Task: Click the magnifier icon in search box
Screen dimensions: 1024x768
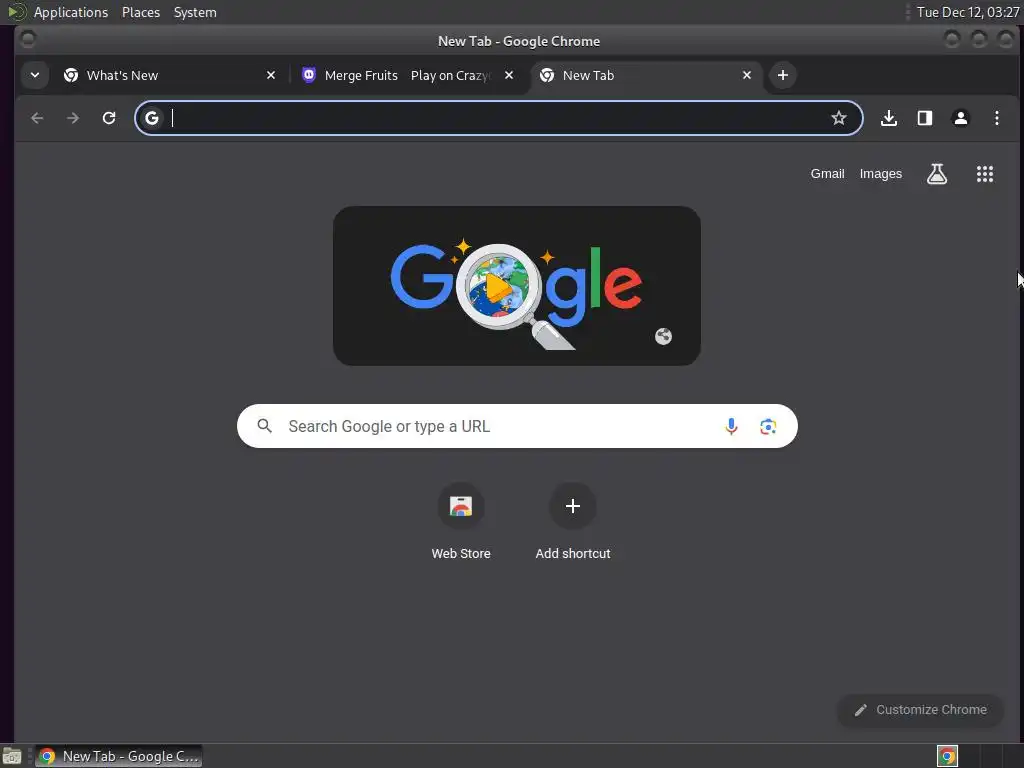Action: (x=264, y=426)
